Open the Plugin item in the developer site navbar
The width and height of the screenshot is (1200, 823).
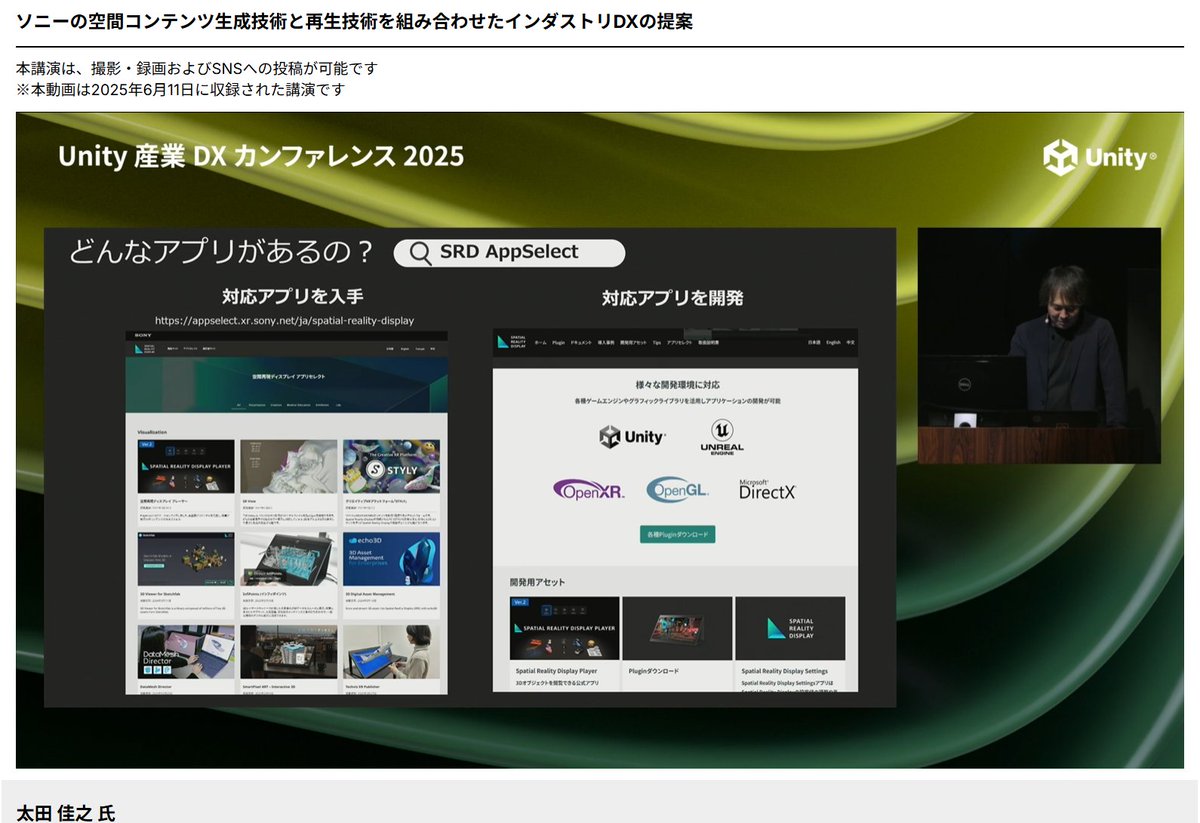559,342
